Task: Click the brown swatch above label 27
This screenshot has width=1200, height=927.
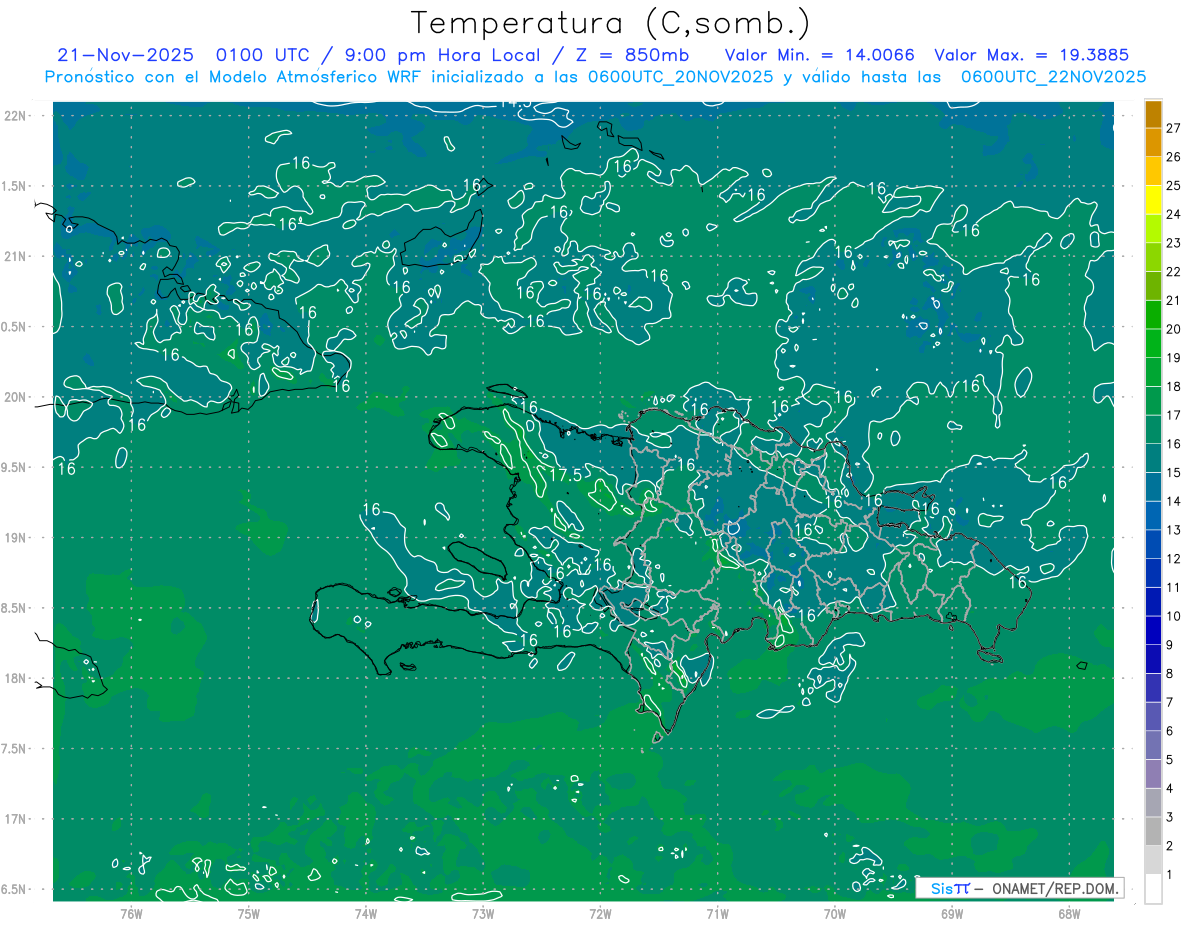Action: click(x=1153, y=114)
